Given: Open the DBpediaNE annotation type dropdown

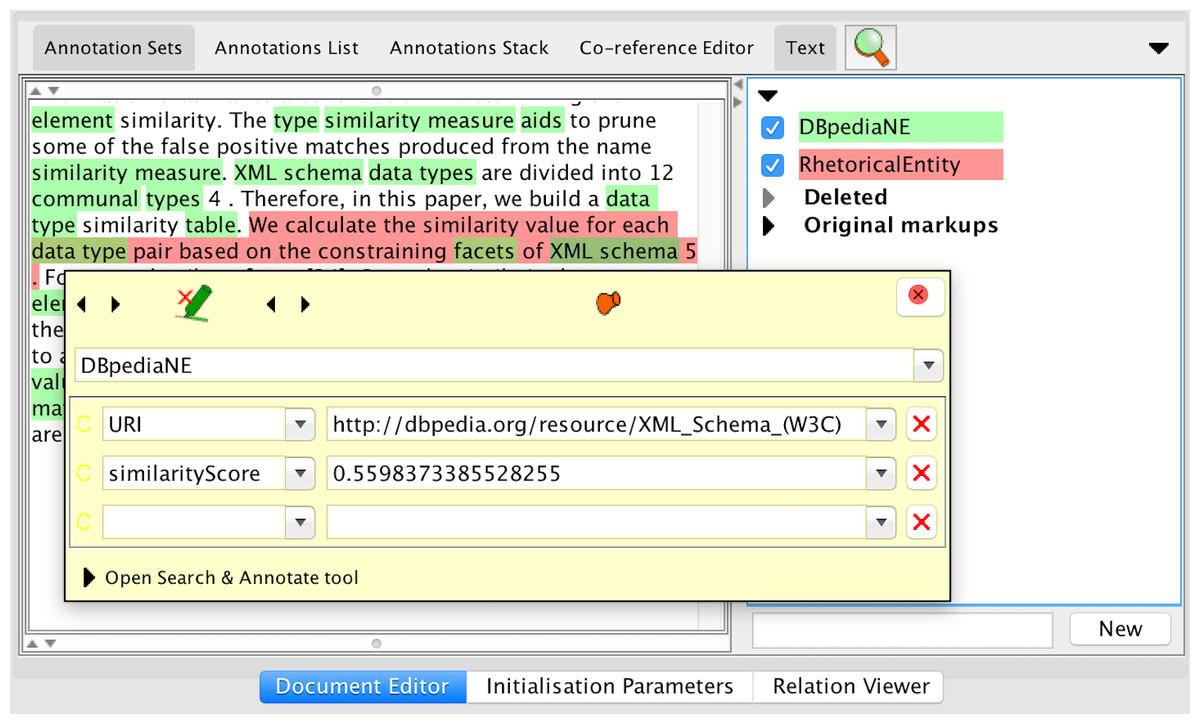Looking at the screenshot, I should (928, 365).
